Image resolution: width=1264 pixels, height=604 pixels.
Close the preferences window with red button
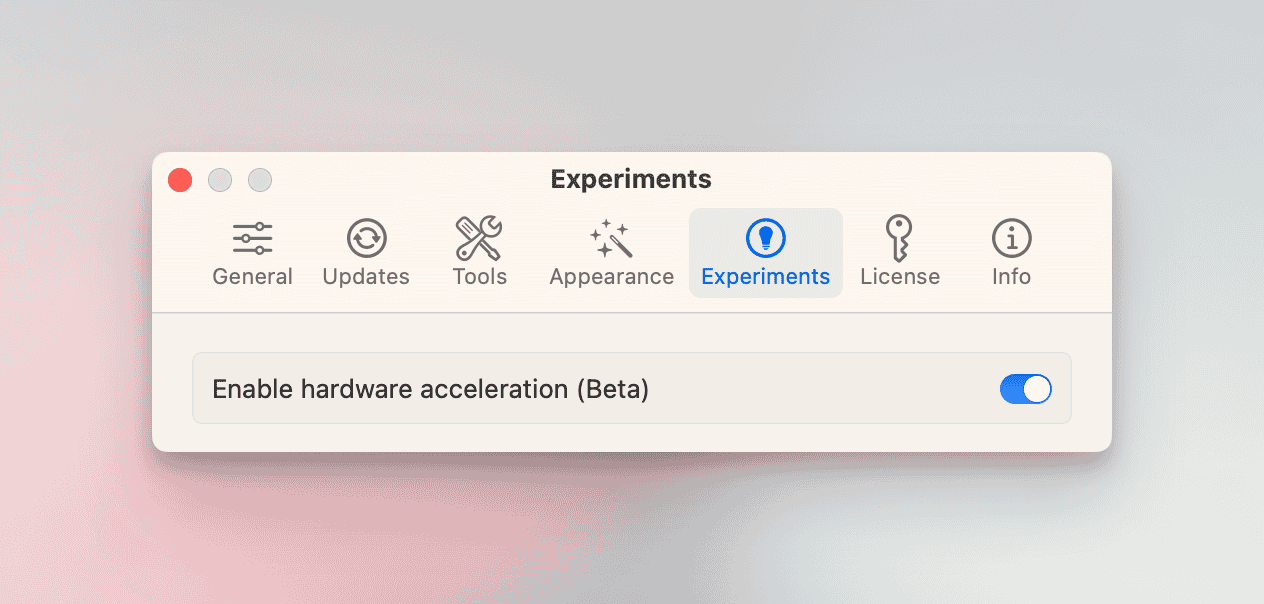(x=180, y=180)
